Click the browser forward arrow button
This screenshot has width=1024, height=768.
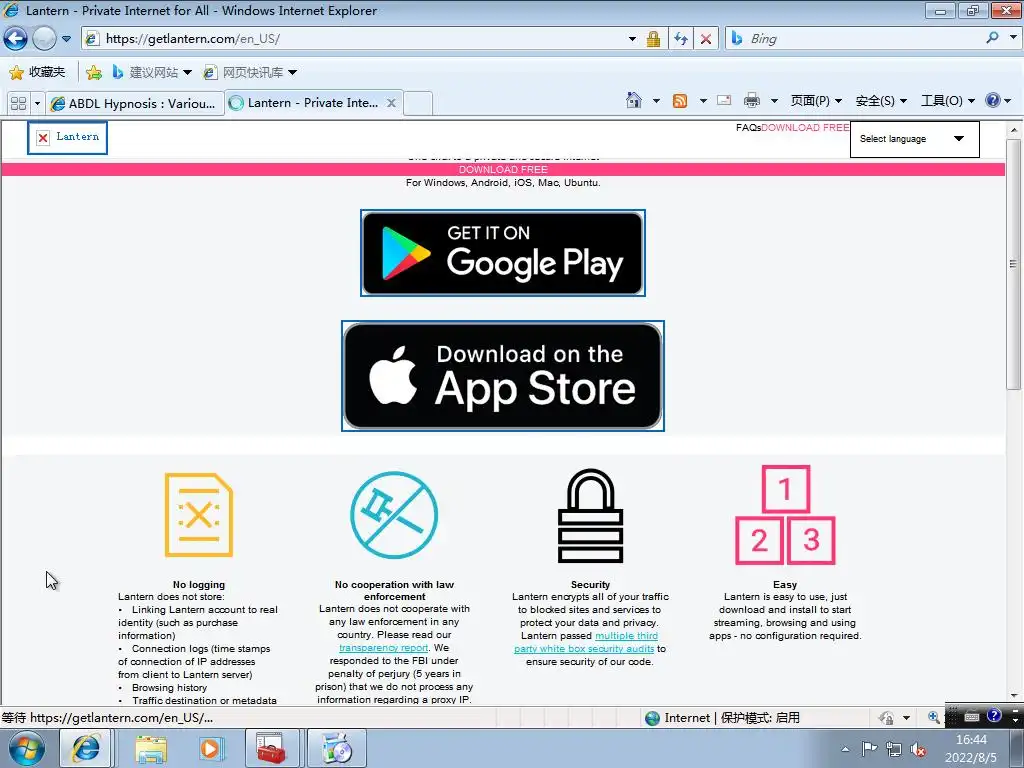(x=44, y=39)
